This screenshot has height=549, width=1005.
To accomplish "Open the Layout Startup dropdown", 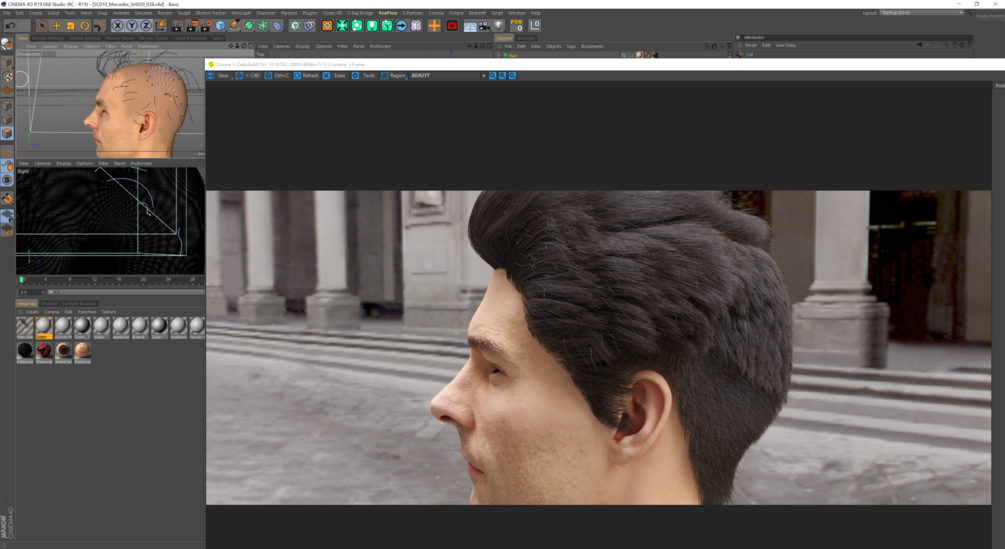I will (921, 13).
